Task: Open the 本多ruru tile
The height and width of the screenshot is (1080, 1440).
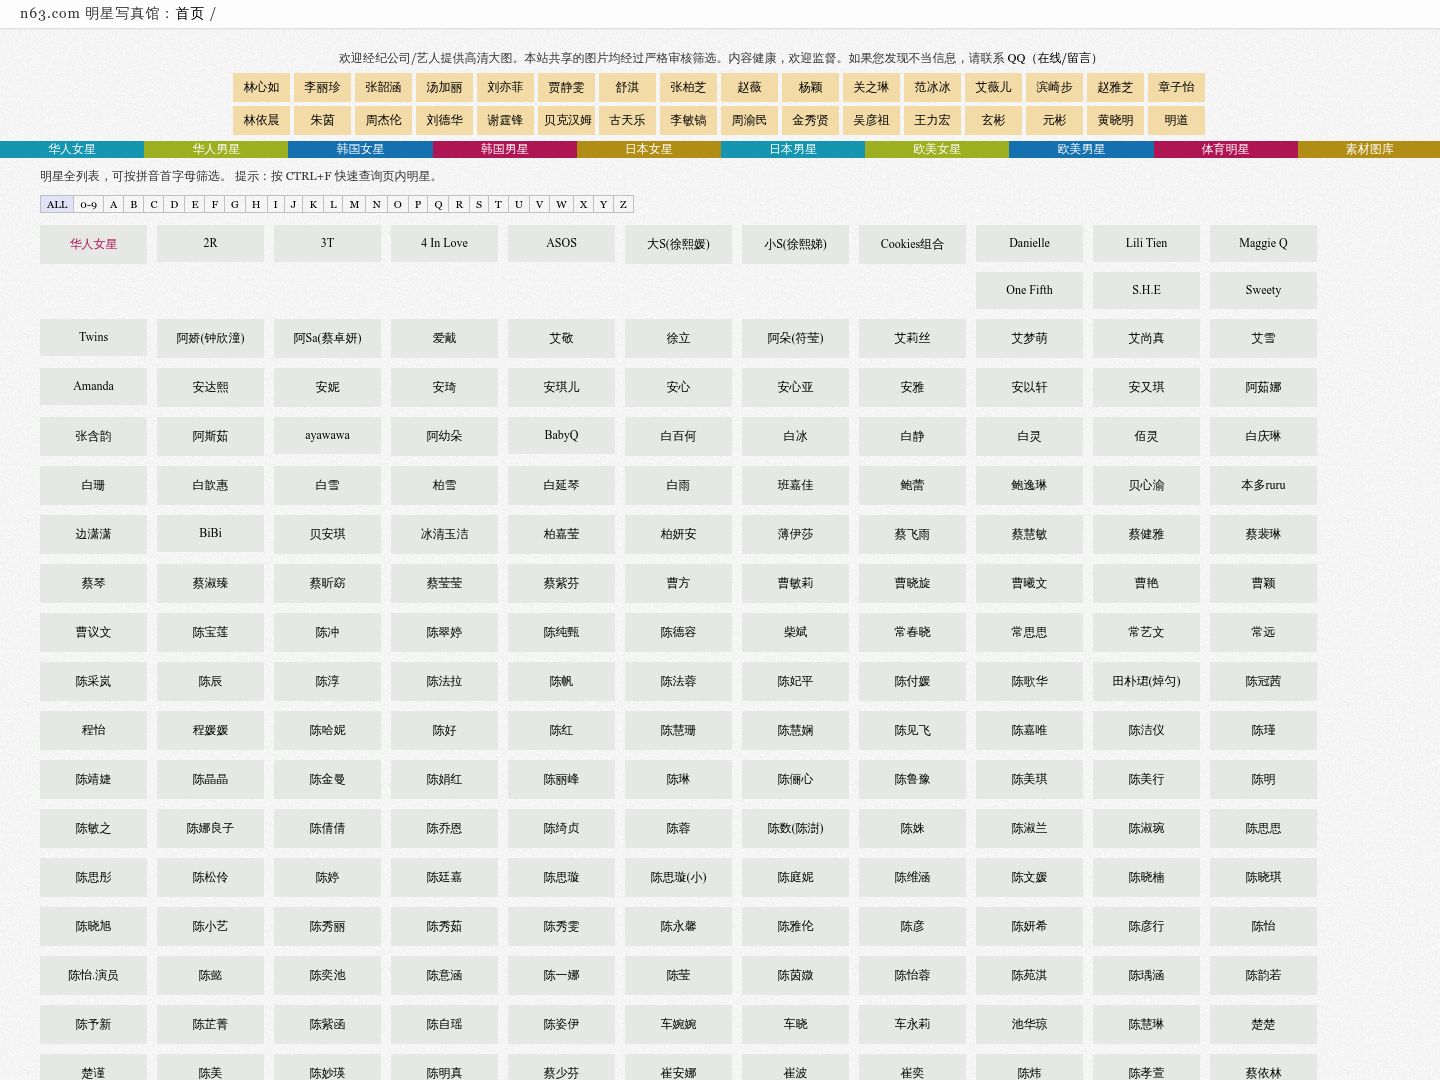Action: coord(1263,485)
